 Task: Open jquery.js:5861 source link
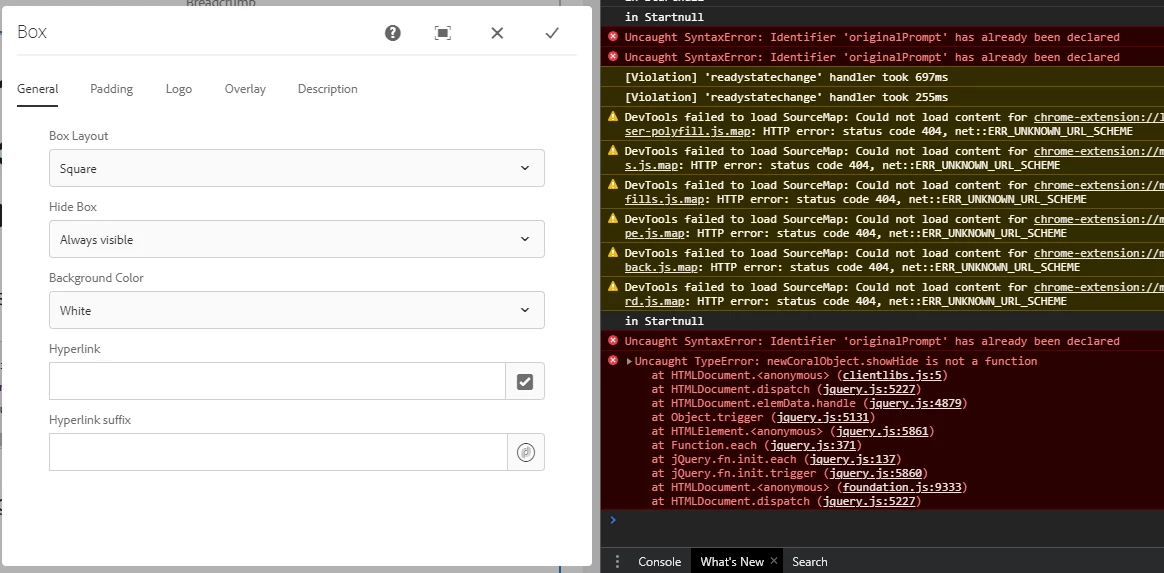882,432
